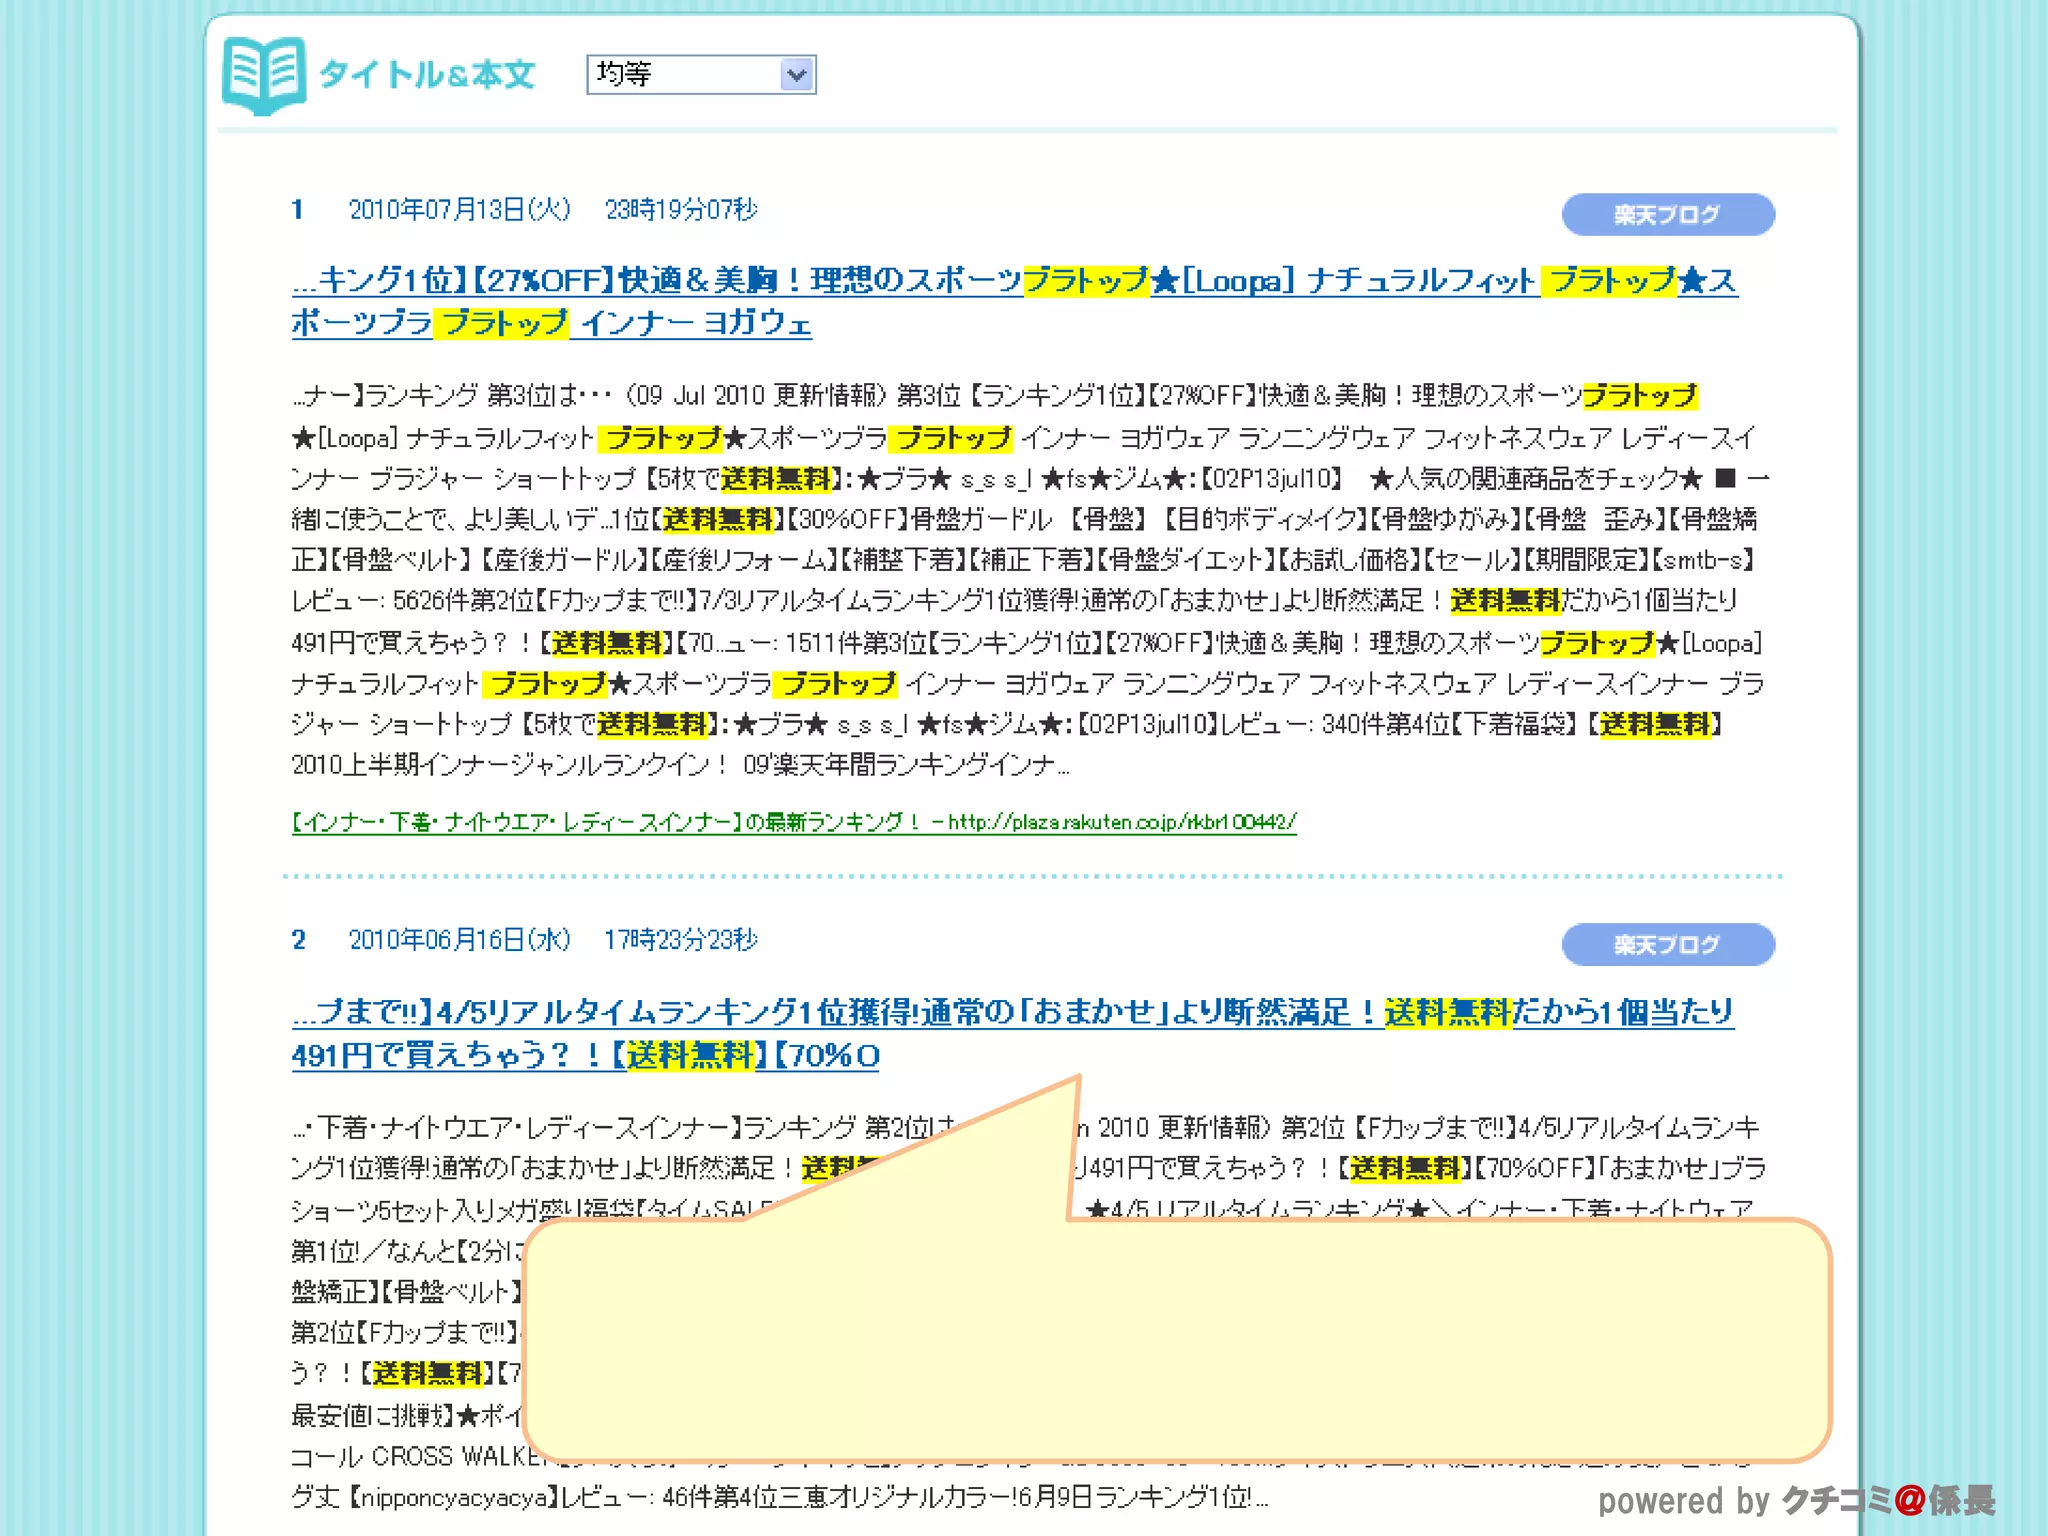Click the 楽天ブログ badge of result 1
This screenshot has width=2048, height=1536.
(x=1668, y=215)
